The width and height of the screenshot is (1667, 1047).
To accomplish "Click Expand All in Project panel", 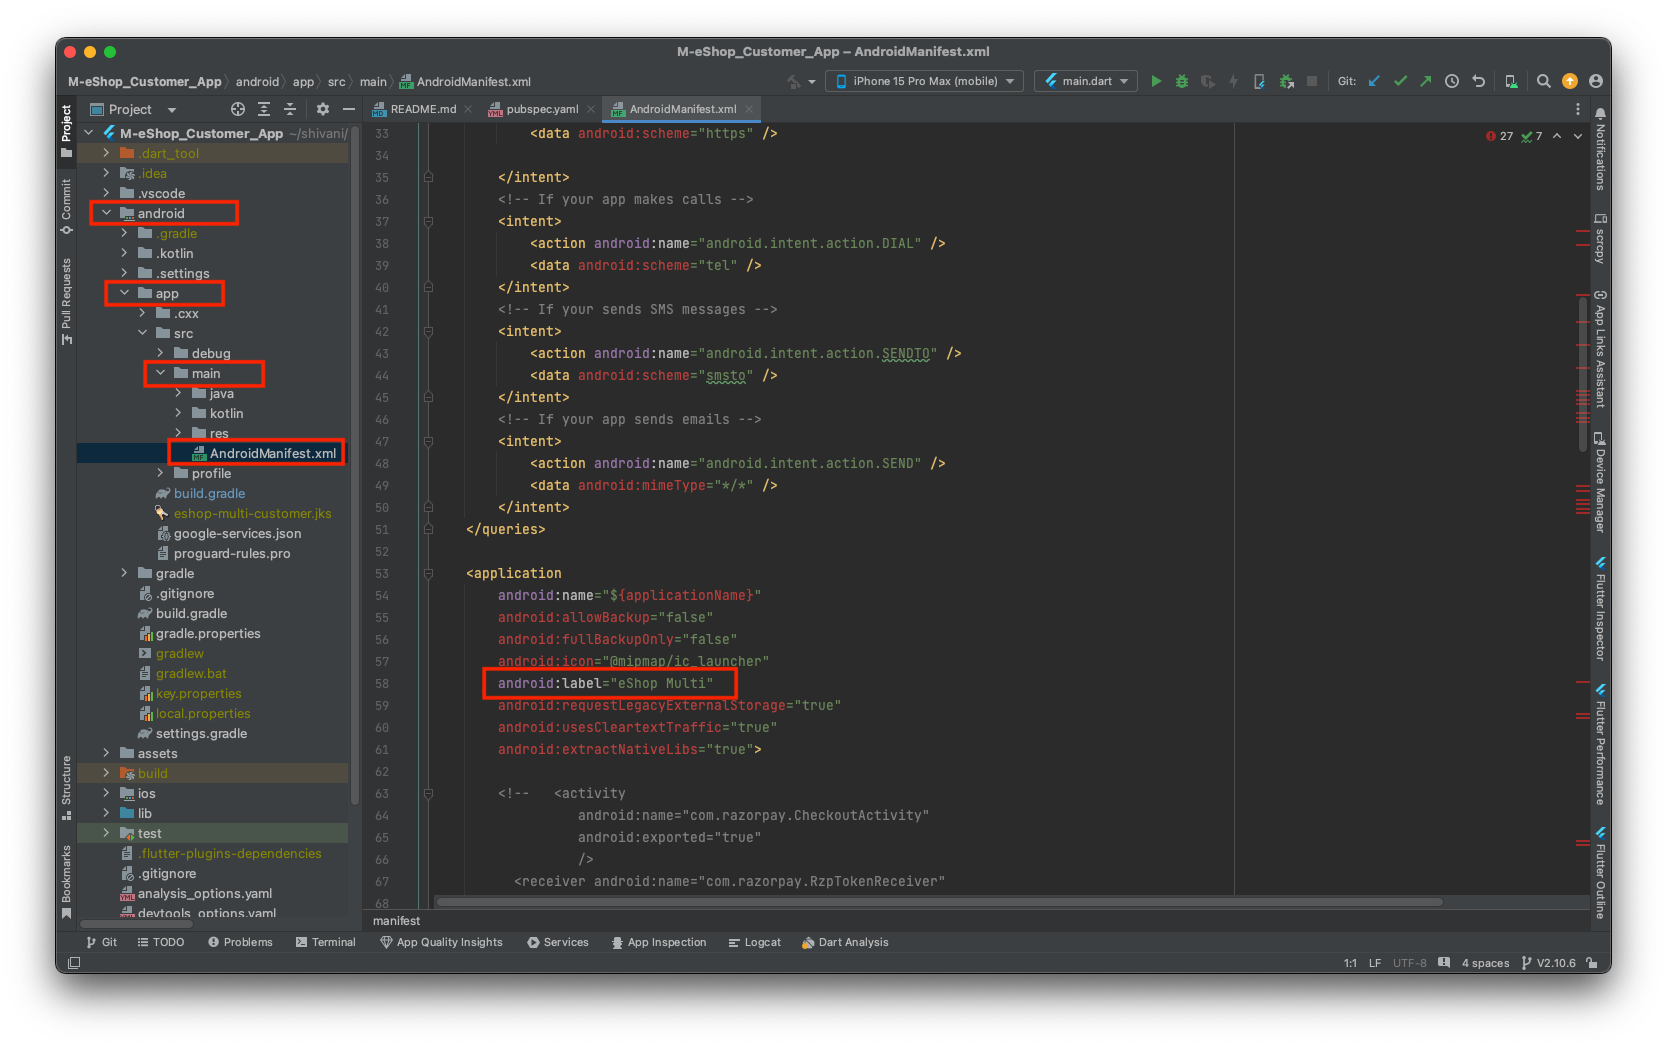I will point(264,109).
